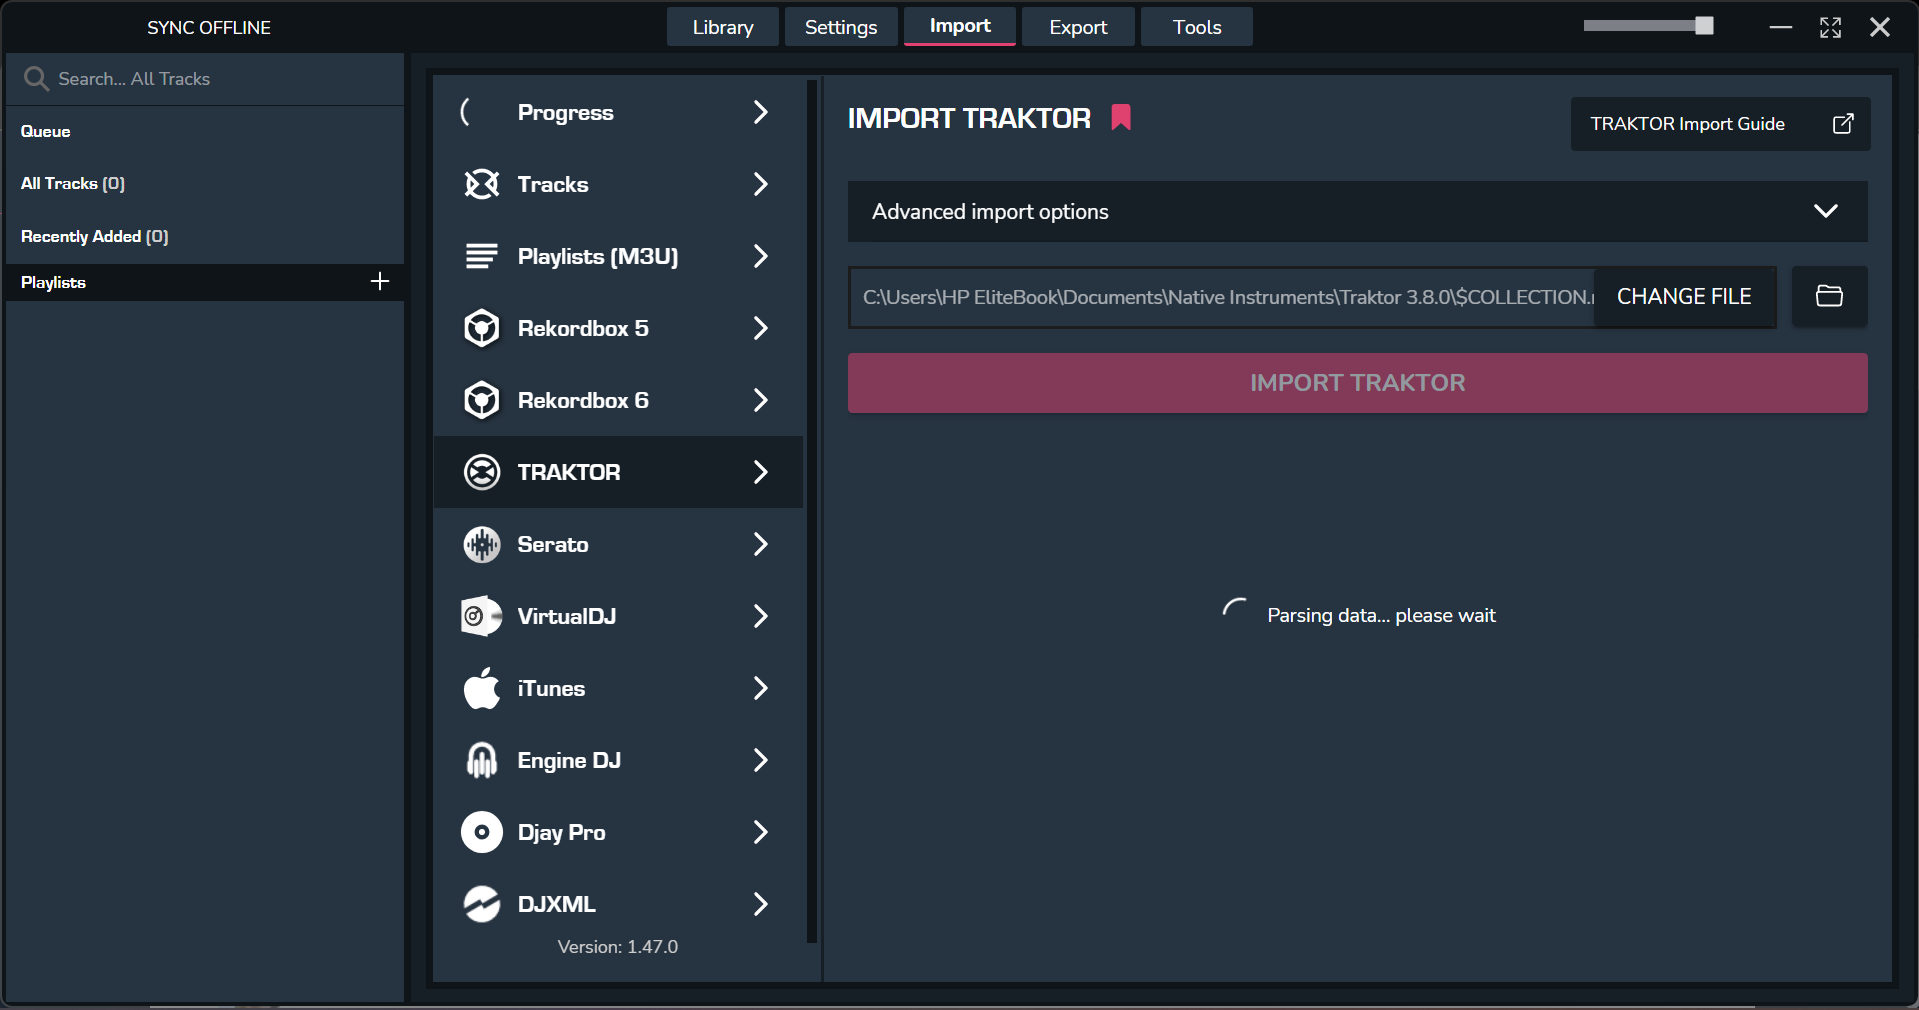Open Tracks with its chevron arrow
This screenshot has height=1010, width=1919.
(x=760, y=184)
